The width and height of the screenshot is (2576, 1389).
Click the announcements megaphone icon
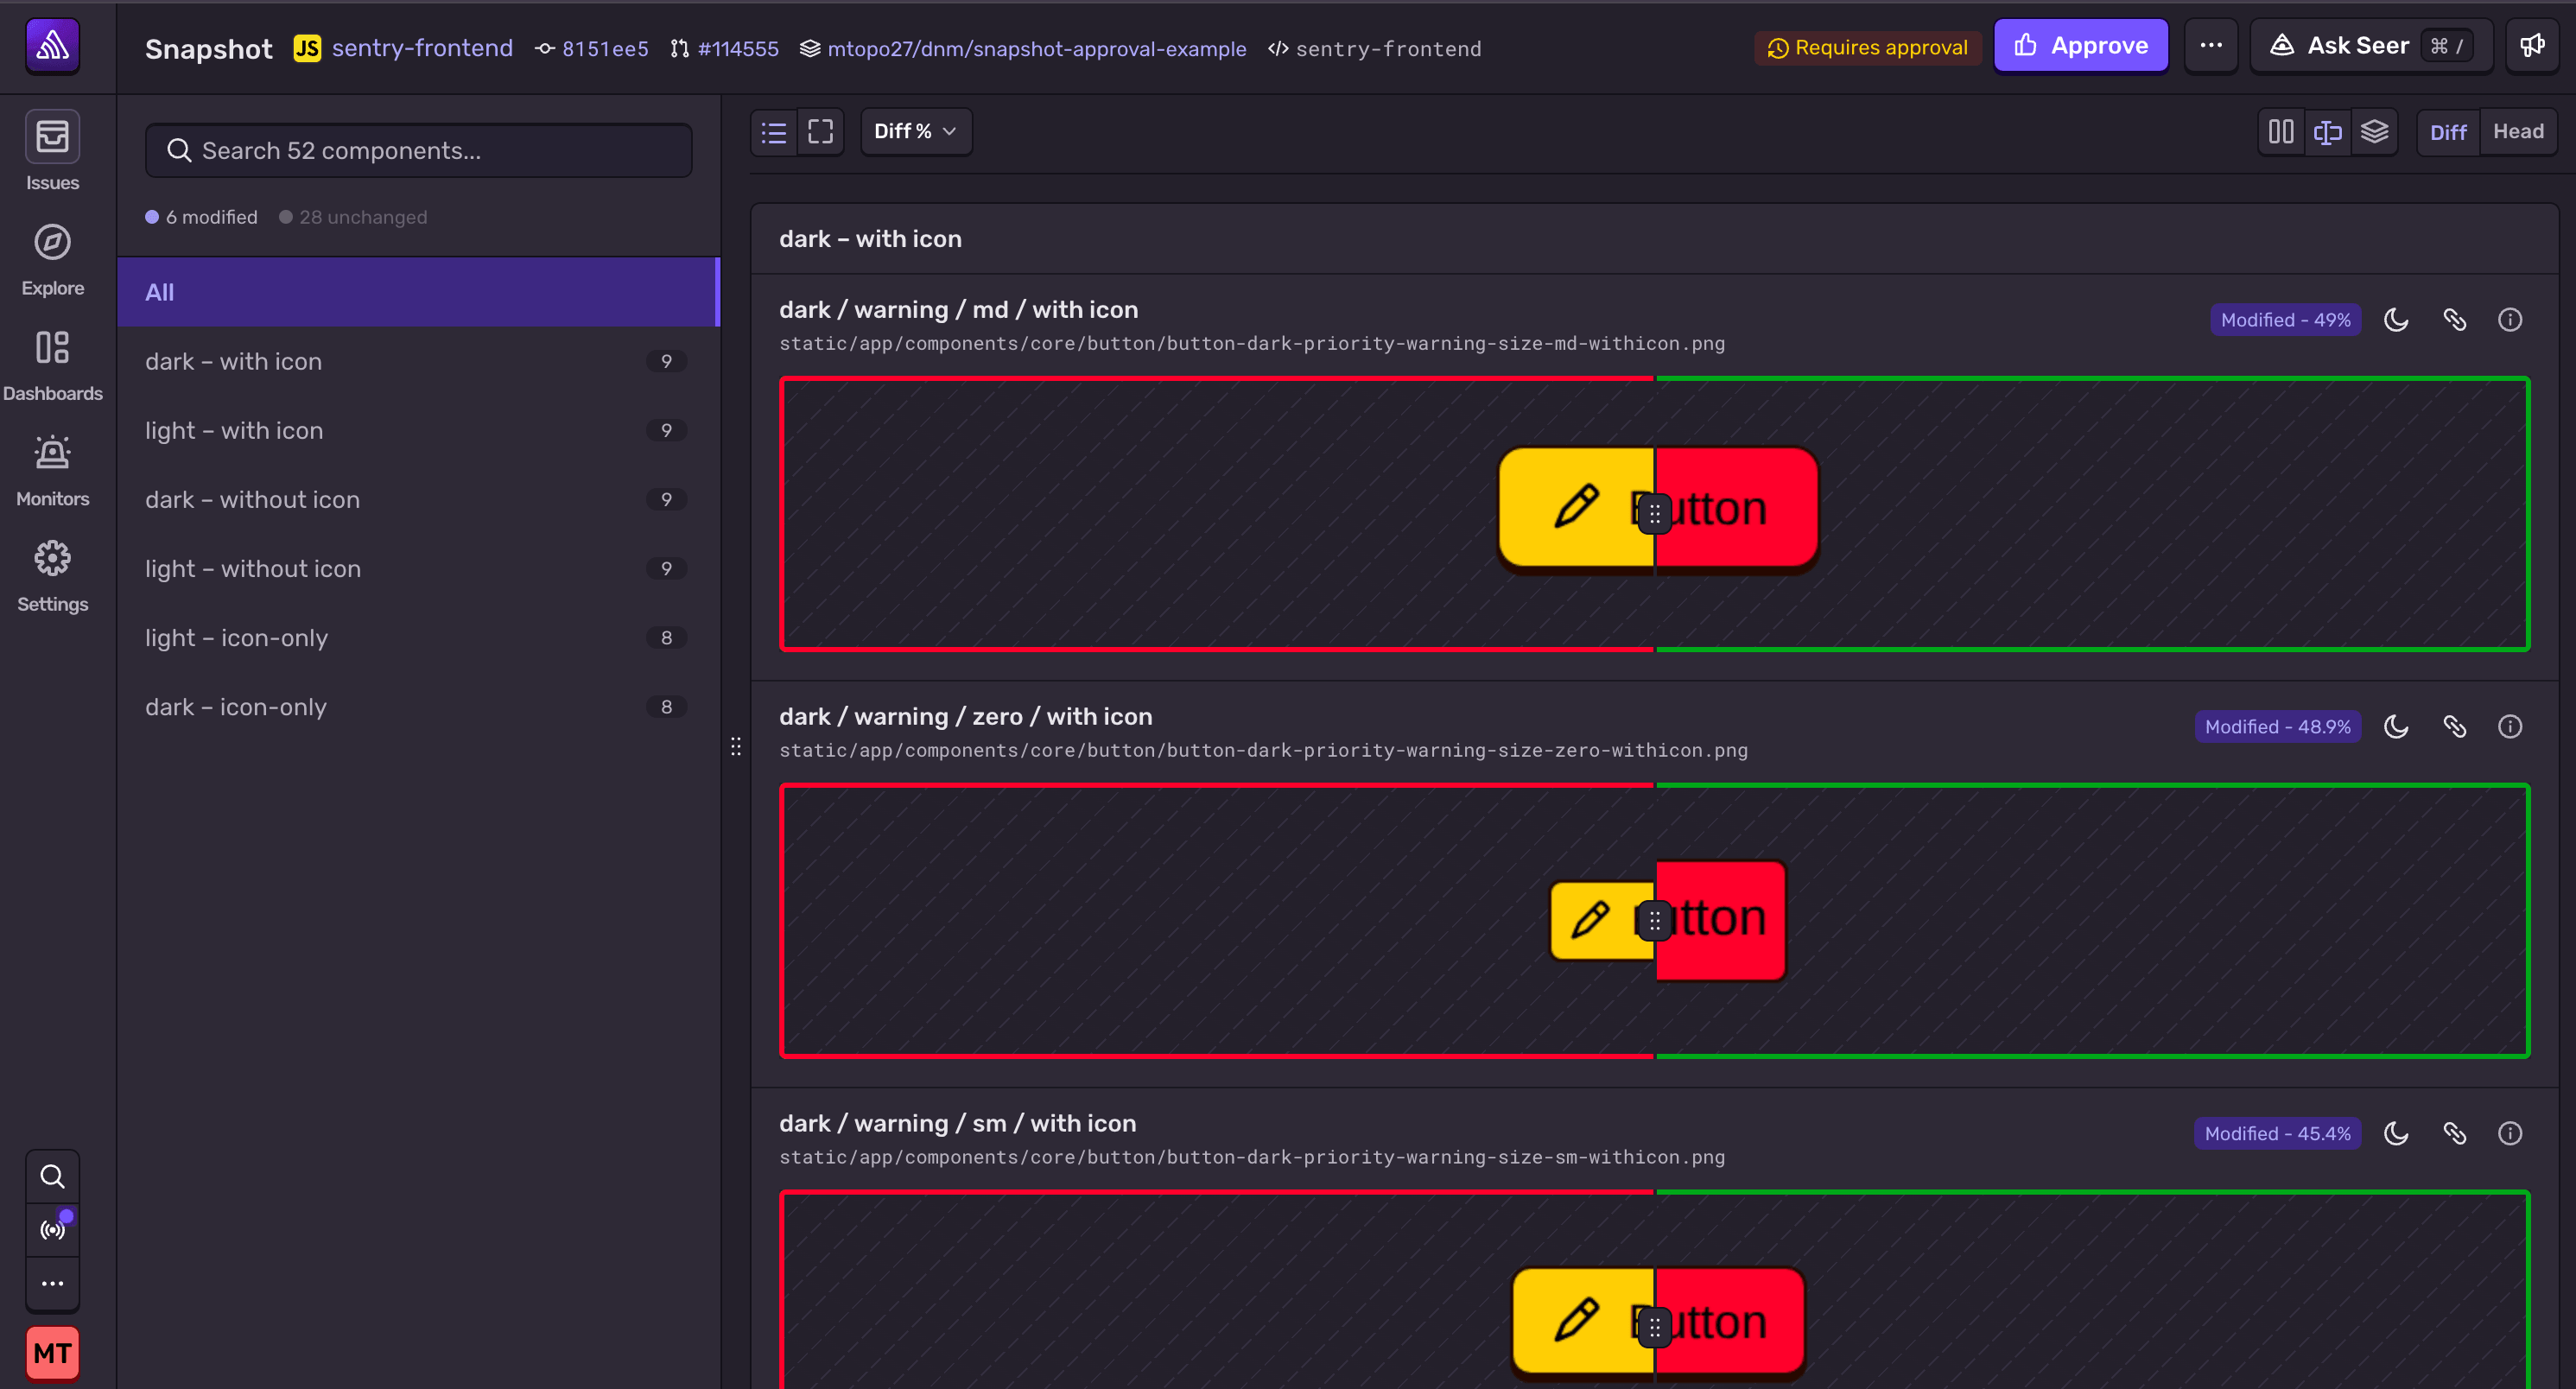click(2531, 46)
